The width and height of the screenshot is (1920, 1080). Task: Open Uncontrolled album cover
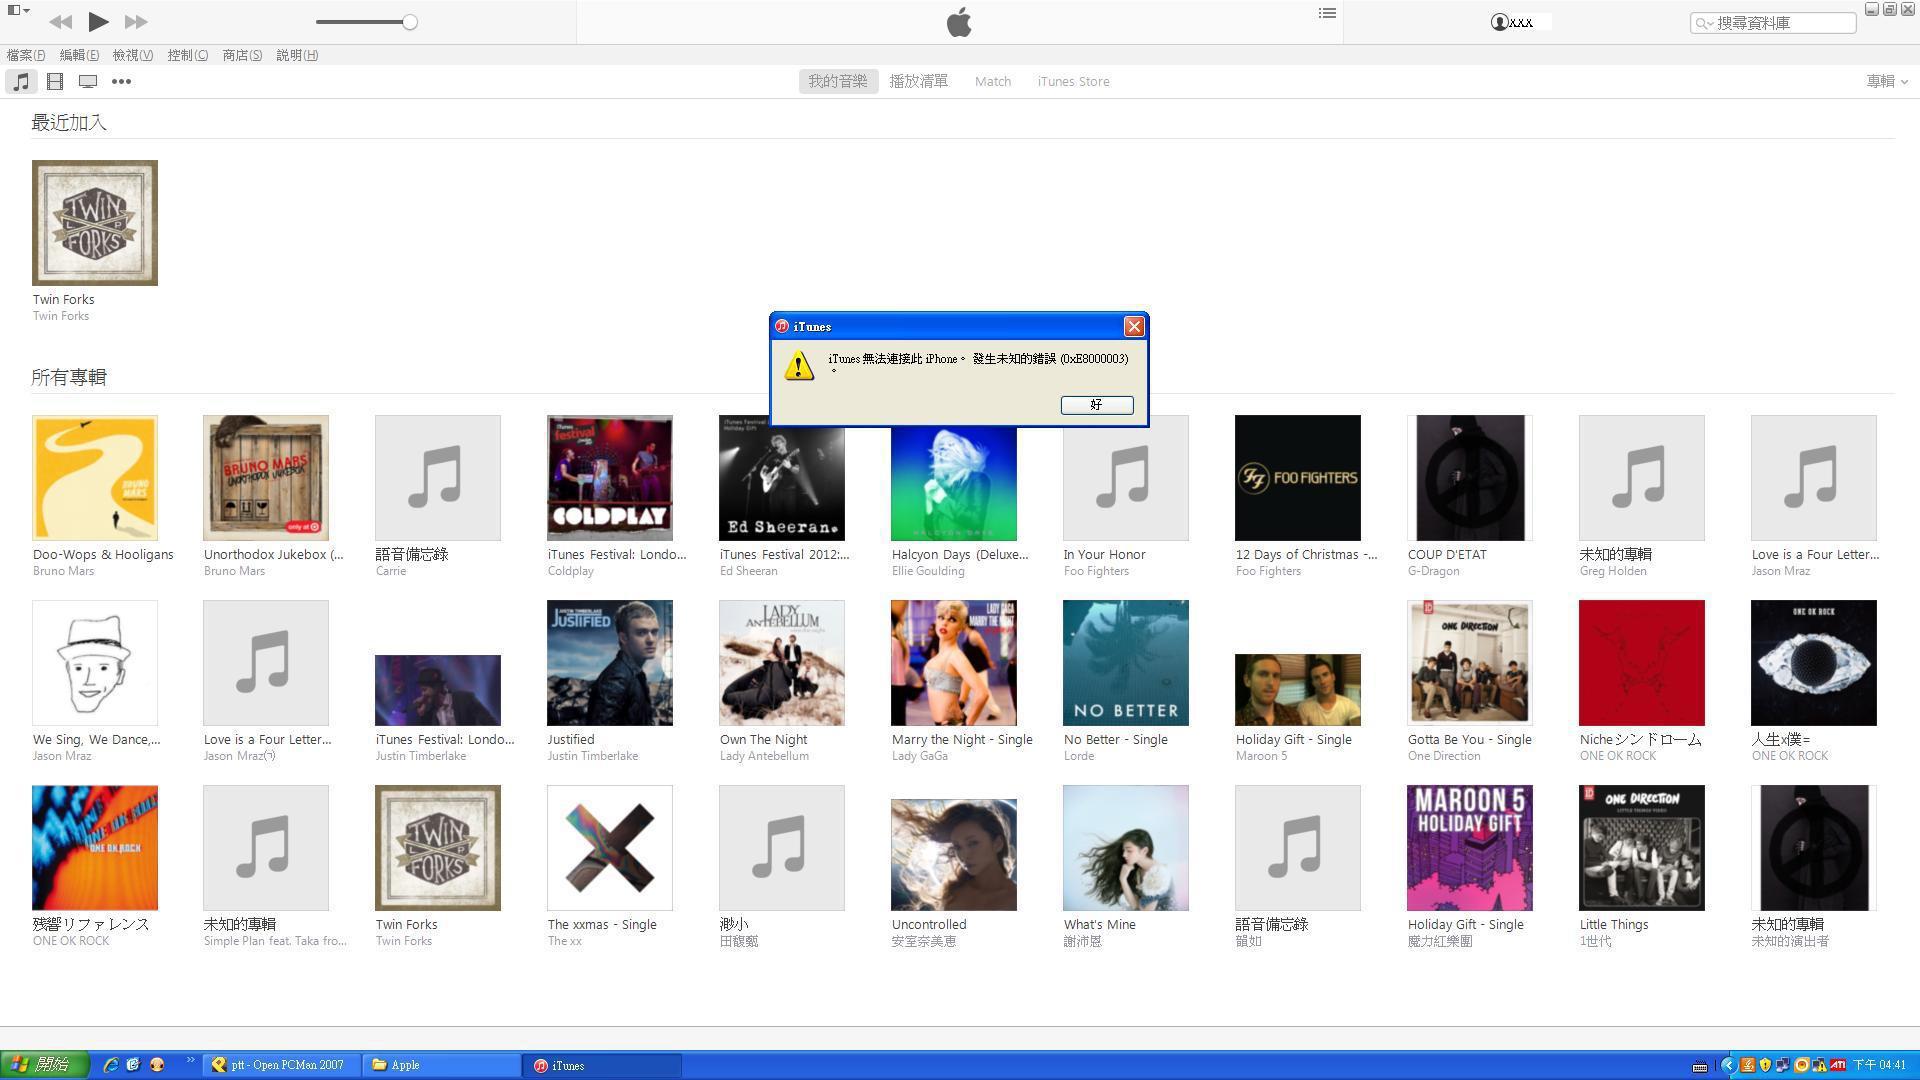point(954,855)
